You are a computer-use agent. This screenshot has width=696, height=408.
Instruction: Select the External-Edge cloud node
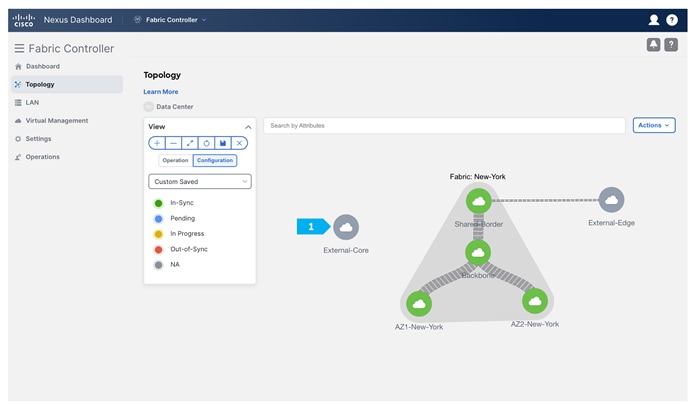[611, 200]
